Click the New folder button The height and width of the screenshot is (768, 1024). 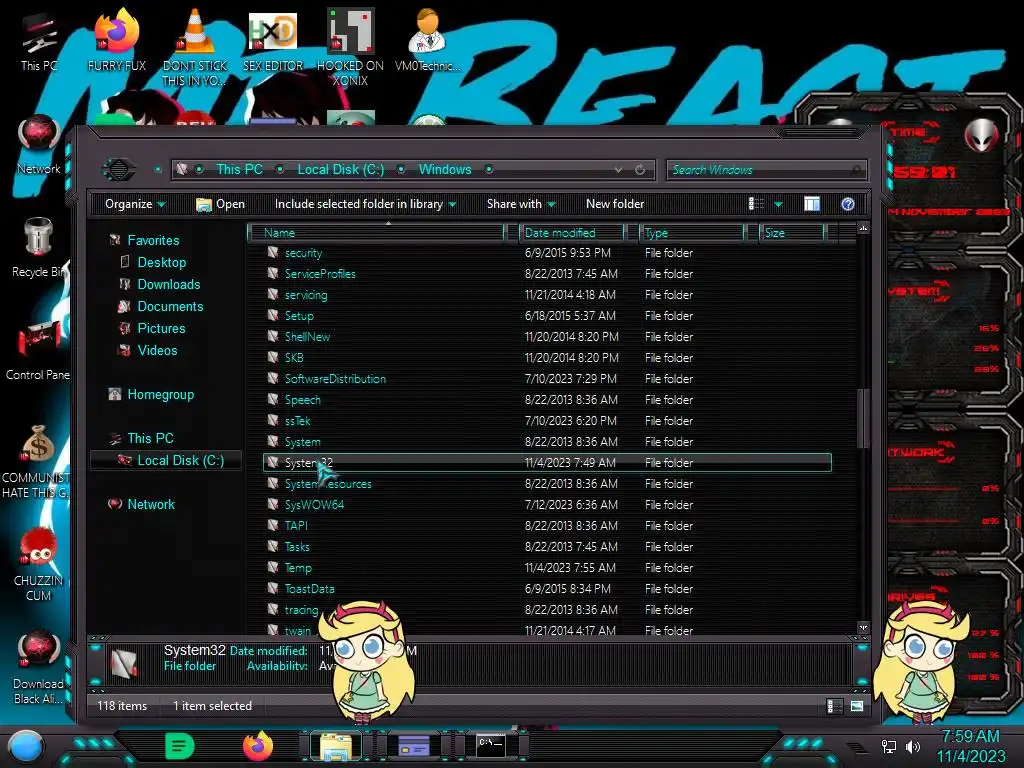click(615, 204)
